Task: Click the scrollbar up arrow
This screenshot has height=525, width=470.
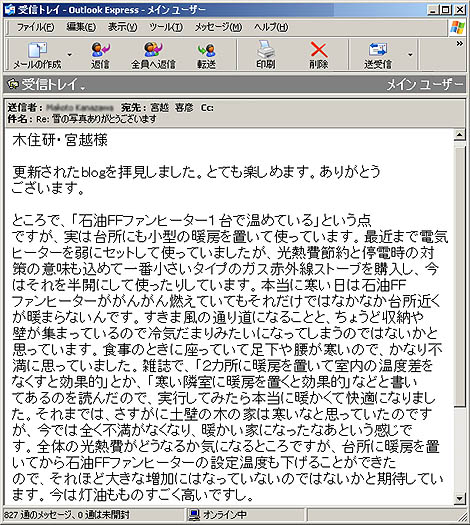Action: click(x=459, y=135)
